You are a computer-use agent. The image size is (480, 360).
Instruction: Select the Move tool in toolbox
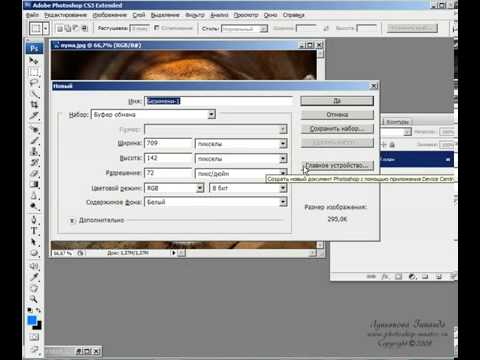34,61
